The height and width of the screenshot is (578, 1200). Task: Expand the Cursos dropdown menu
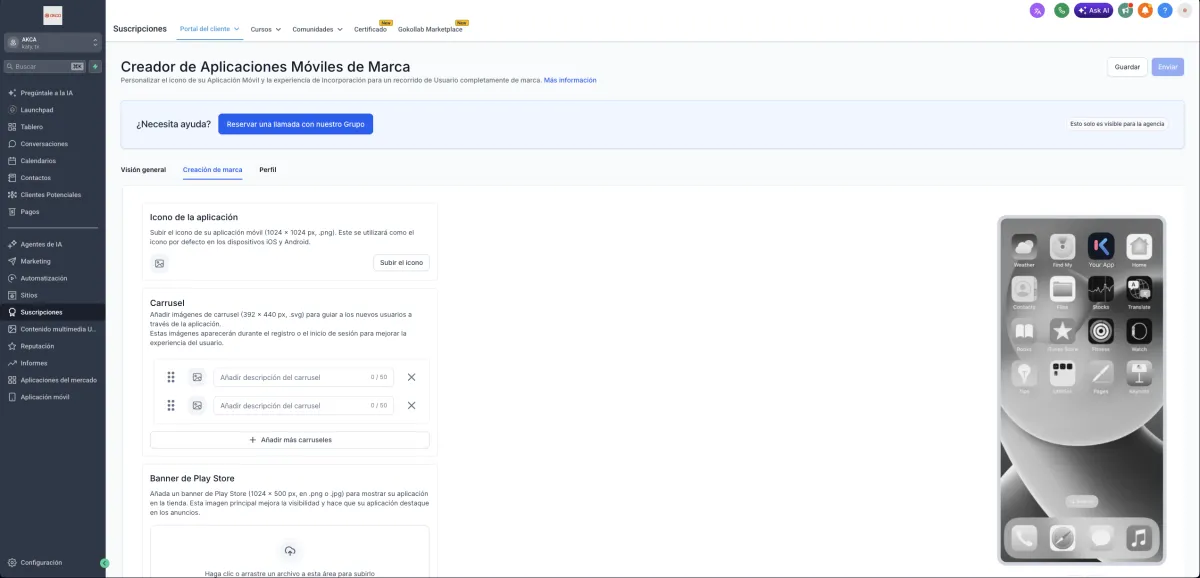point(265,30)
